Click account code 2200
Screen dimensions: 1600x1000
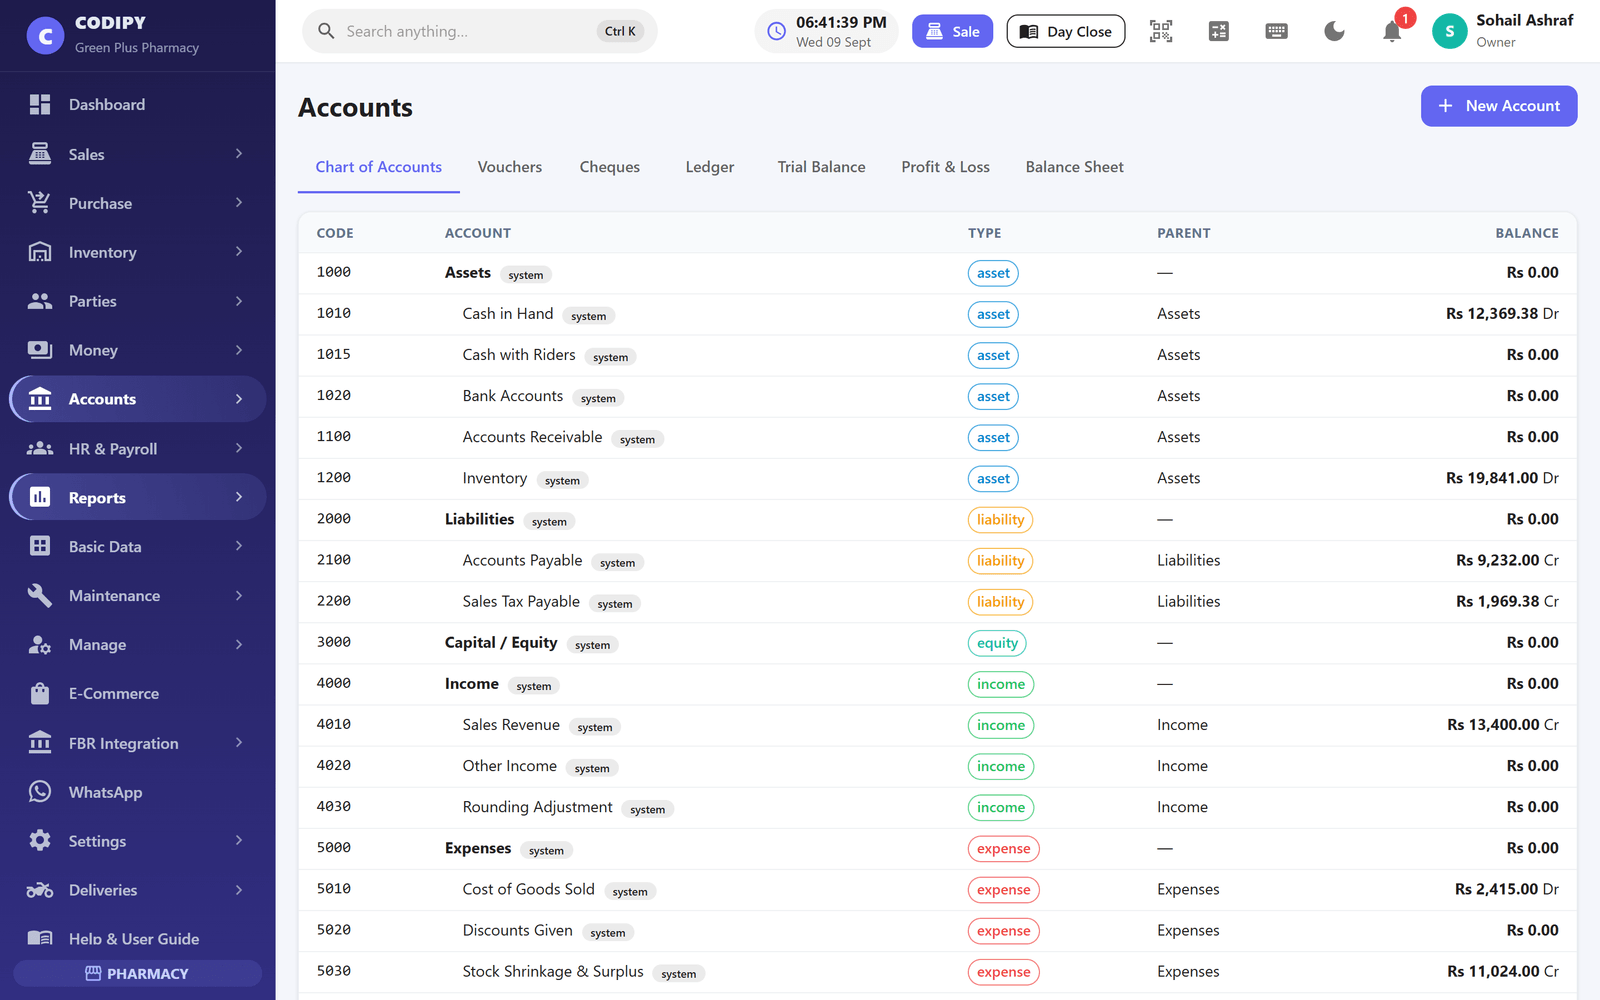click(334, 601)
